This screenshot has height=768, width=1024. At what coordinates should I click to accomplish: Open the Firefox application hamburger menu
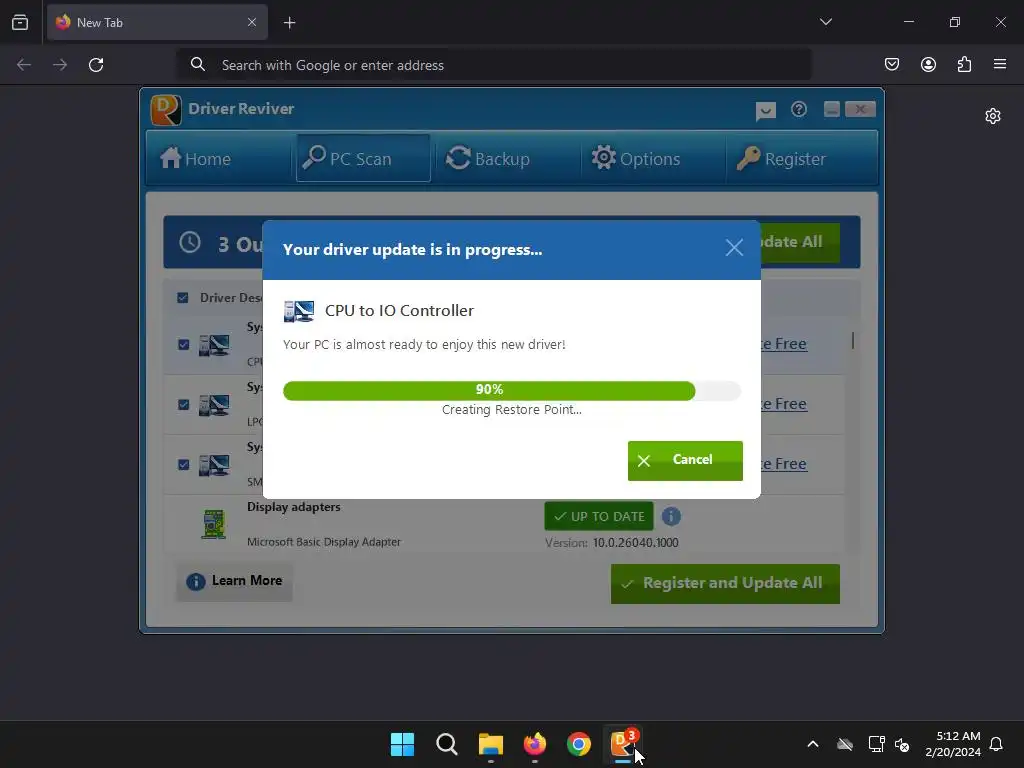[x=1000, y=64]
